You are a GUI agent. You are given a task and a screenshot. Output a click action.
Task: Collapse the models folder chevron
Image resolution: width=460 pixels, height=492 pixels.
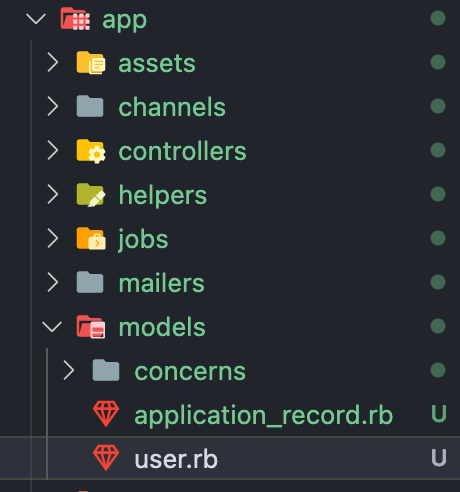(52, 327)
